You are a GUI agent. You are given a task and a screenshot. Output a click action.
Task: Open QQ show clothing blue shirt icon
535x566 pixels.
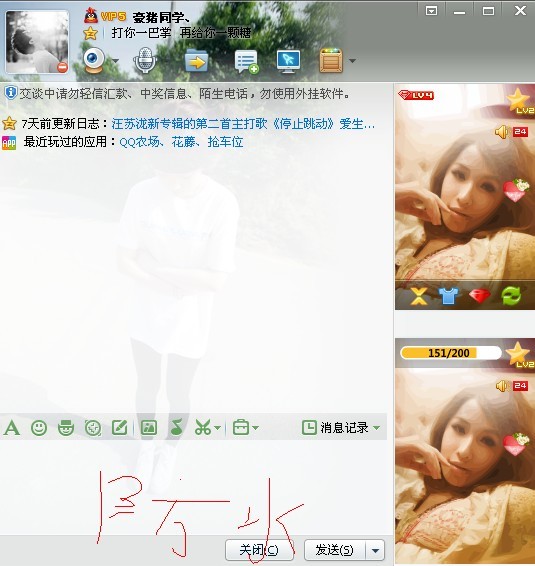pos(449,296)
